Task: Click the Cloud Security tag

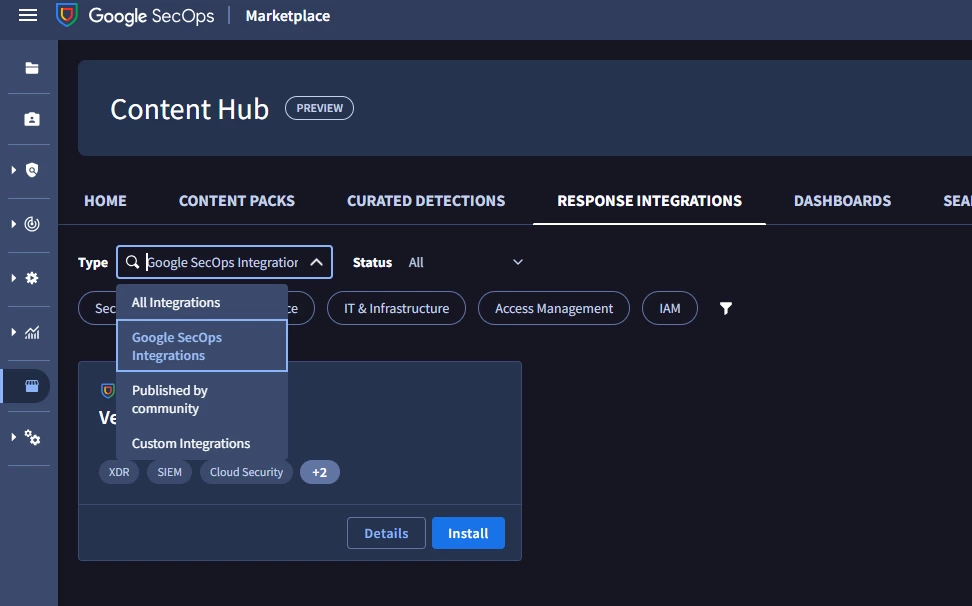Action: (x=246, y=472)
